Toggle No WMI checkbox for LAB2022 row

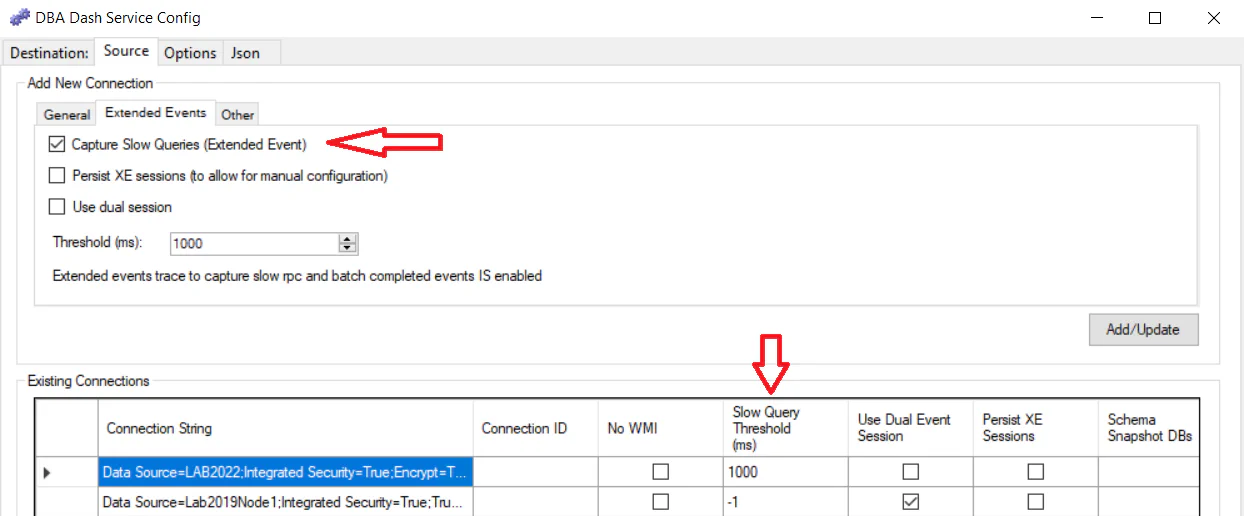[x=660, y=472]
